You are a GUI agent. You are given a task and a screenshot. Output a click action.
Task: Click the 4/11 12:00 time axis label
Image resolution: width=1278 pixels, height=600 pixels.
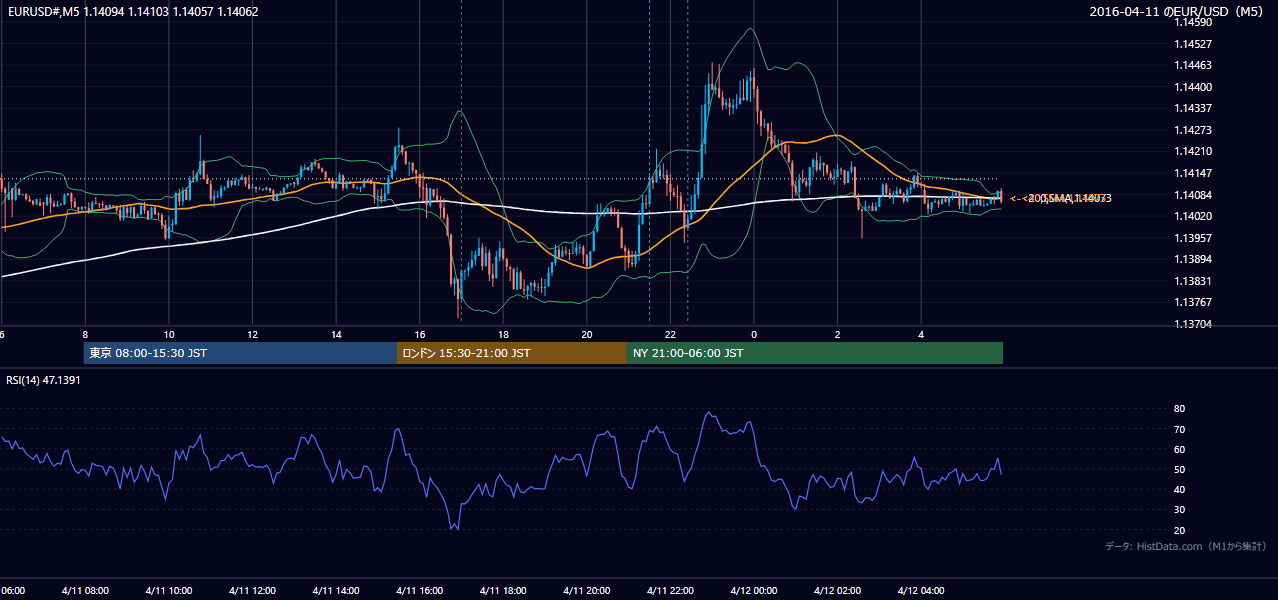[x=252, y=590]
